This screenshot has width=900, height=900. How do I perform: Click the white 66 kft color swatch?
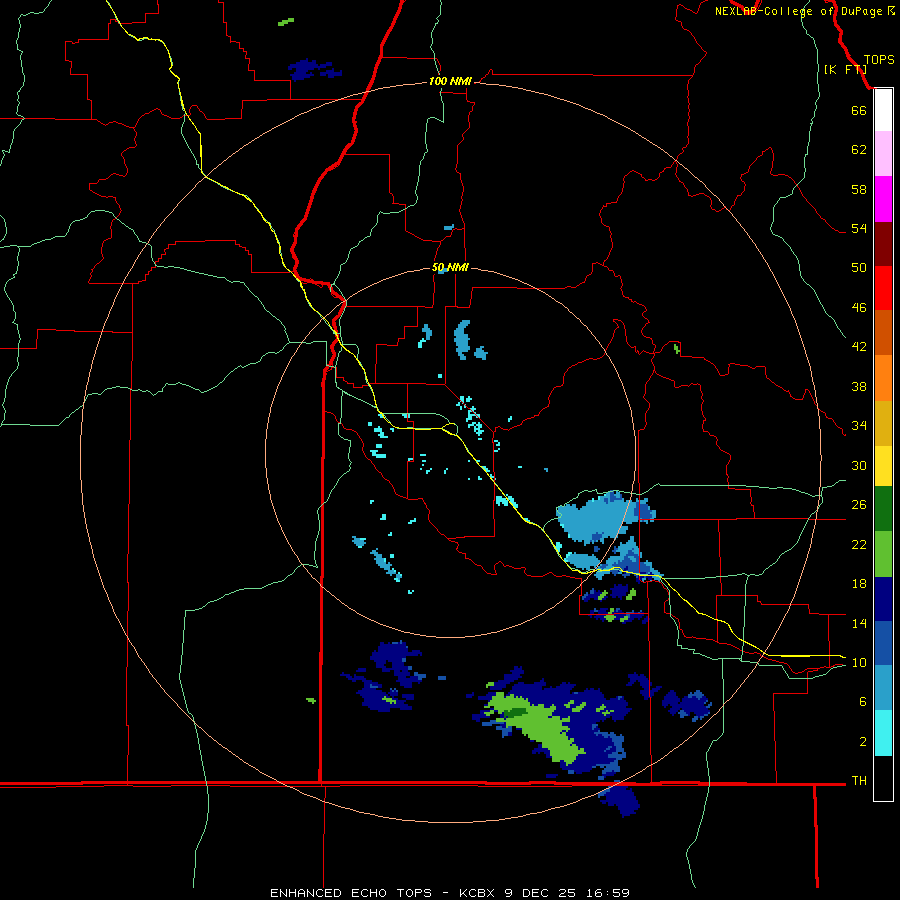click(x=883, y=110)
